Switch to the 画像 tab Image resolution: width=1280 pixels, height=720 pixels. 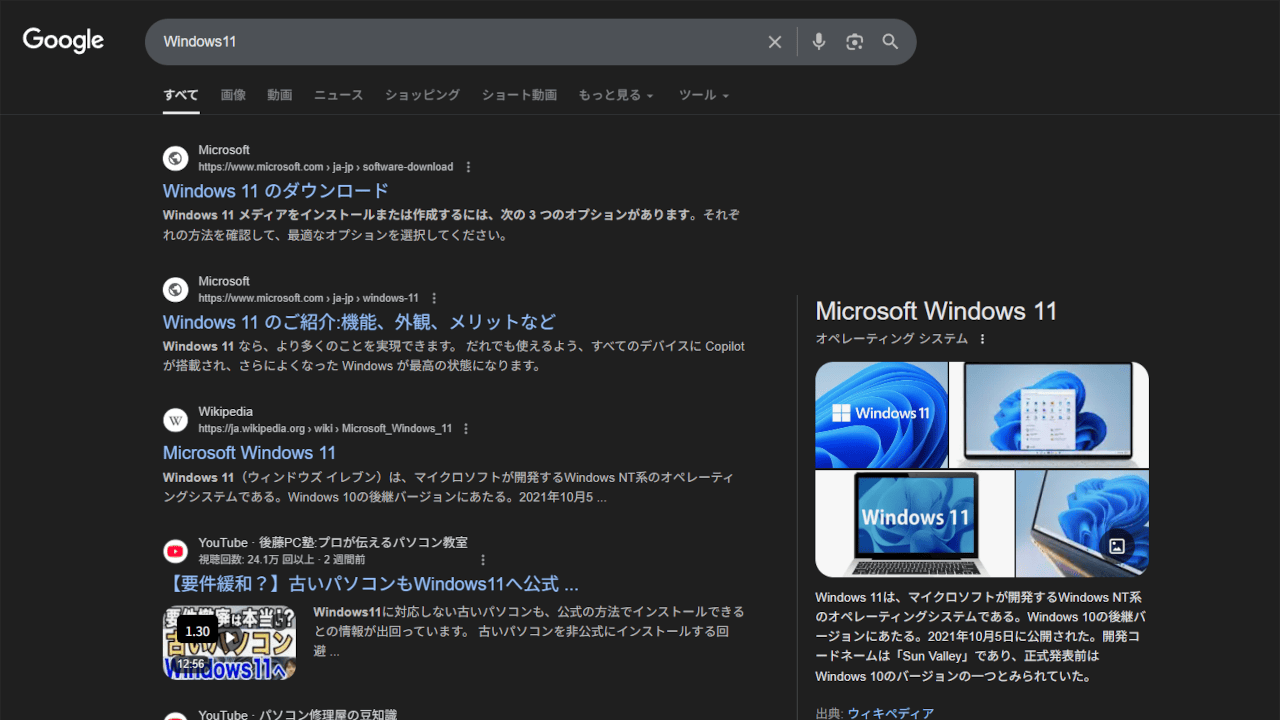(233, 95)
